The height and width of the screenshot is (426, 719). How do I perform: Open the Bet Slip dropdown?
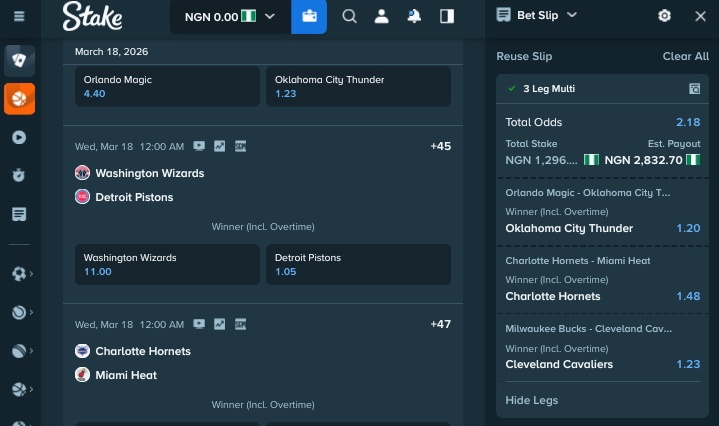click(x=537, y=15)
